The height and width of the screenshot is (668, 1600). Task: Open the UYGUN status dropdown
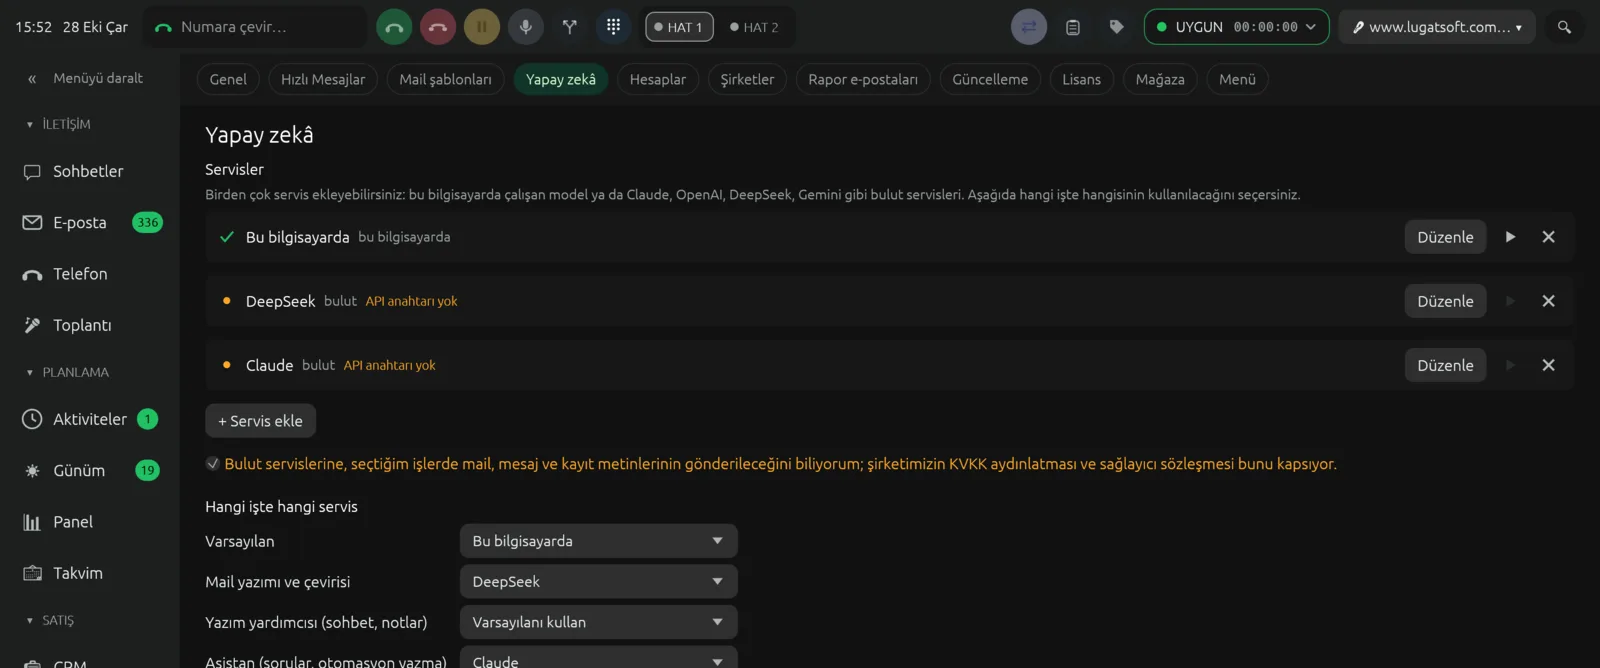tap(1236, 27)
